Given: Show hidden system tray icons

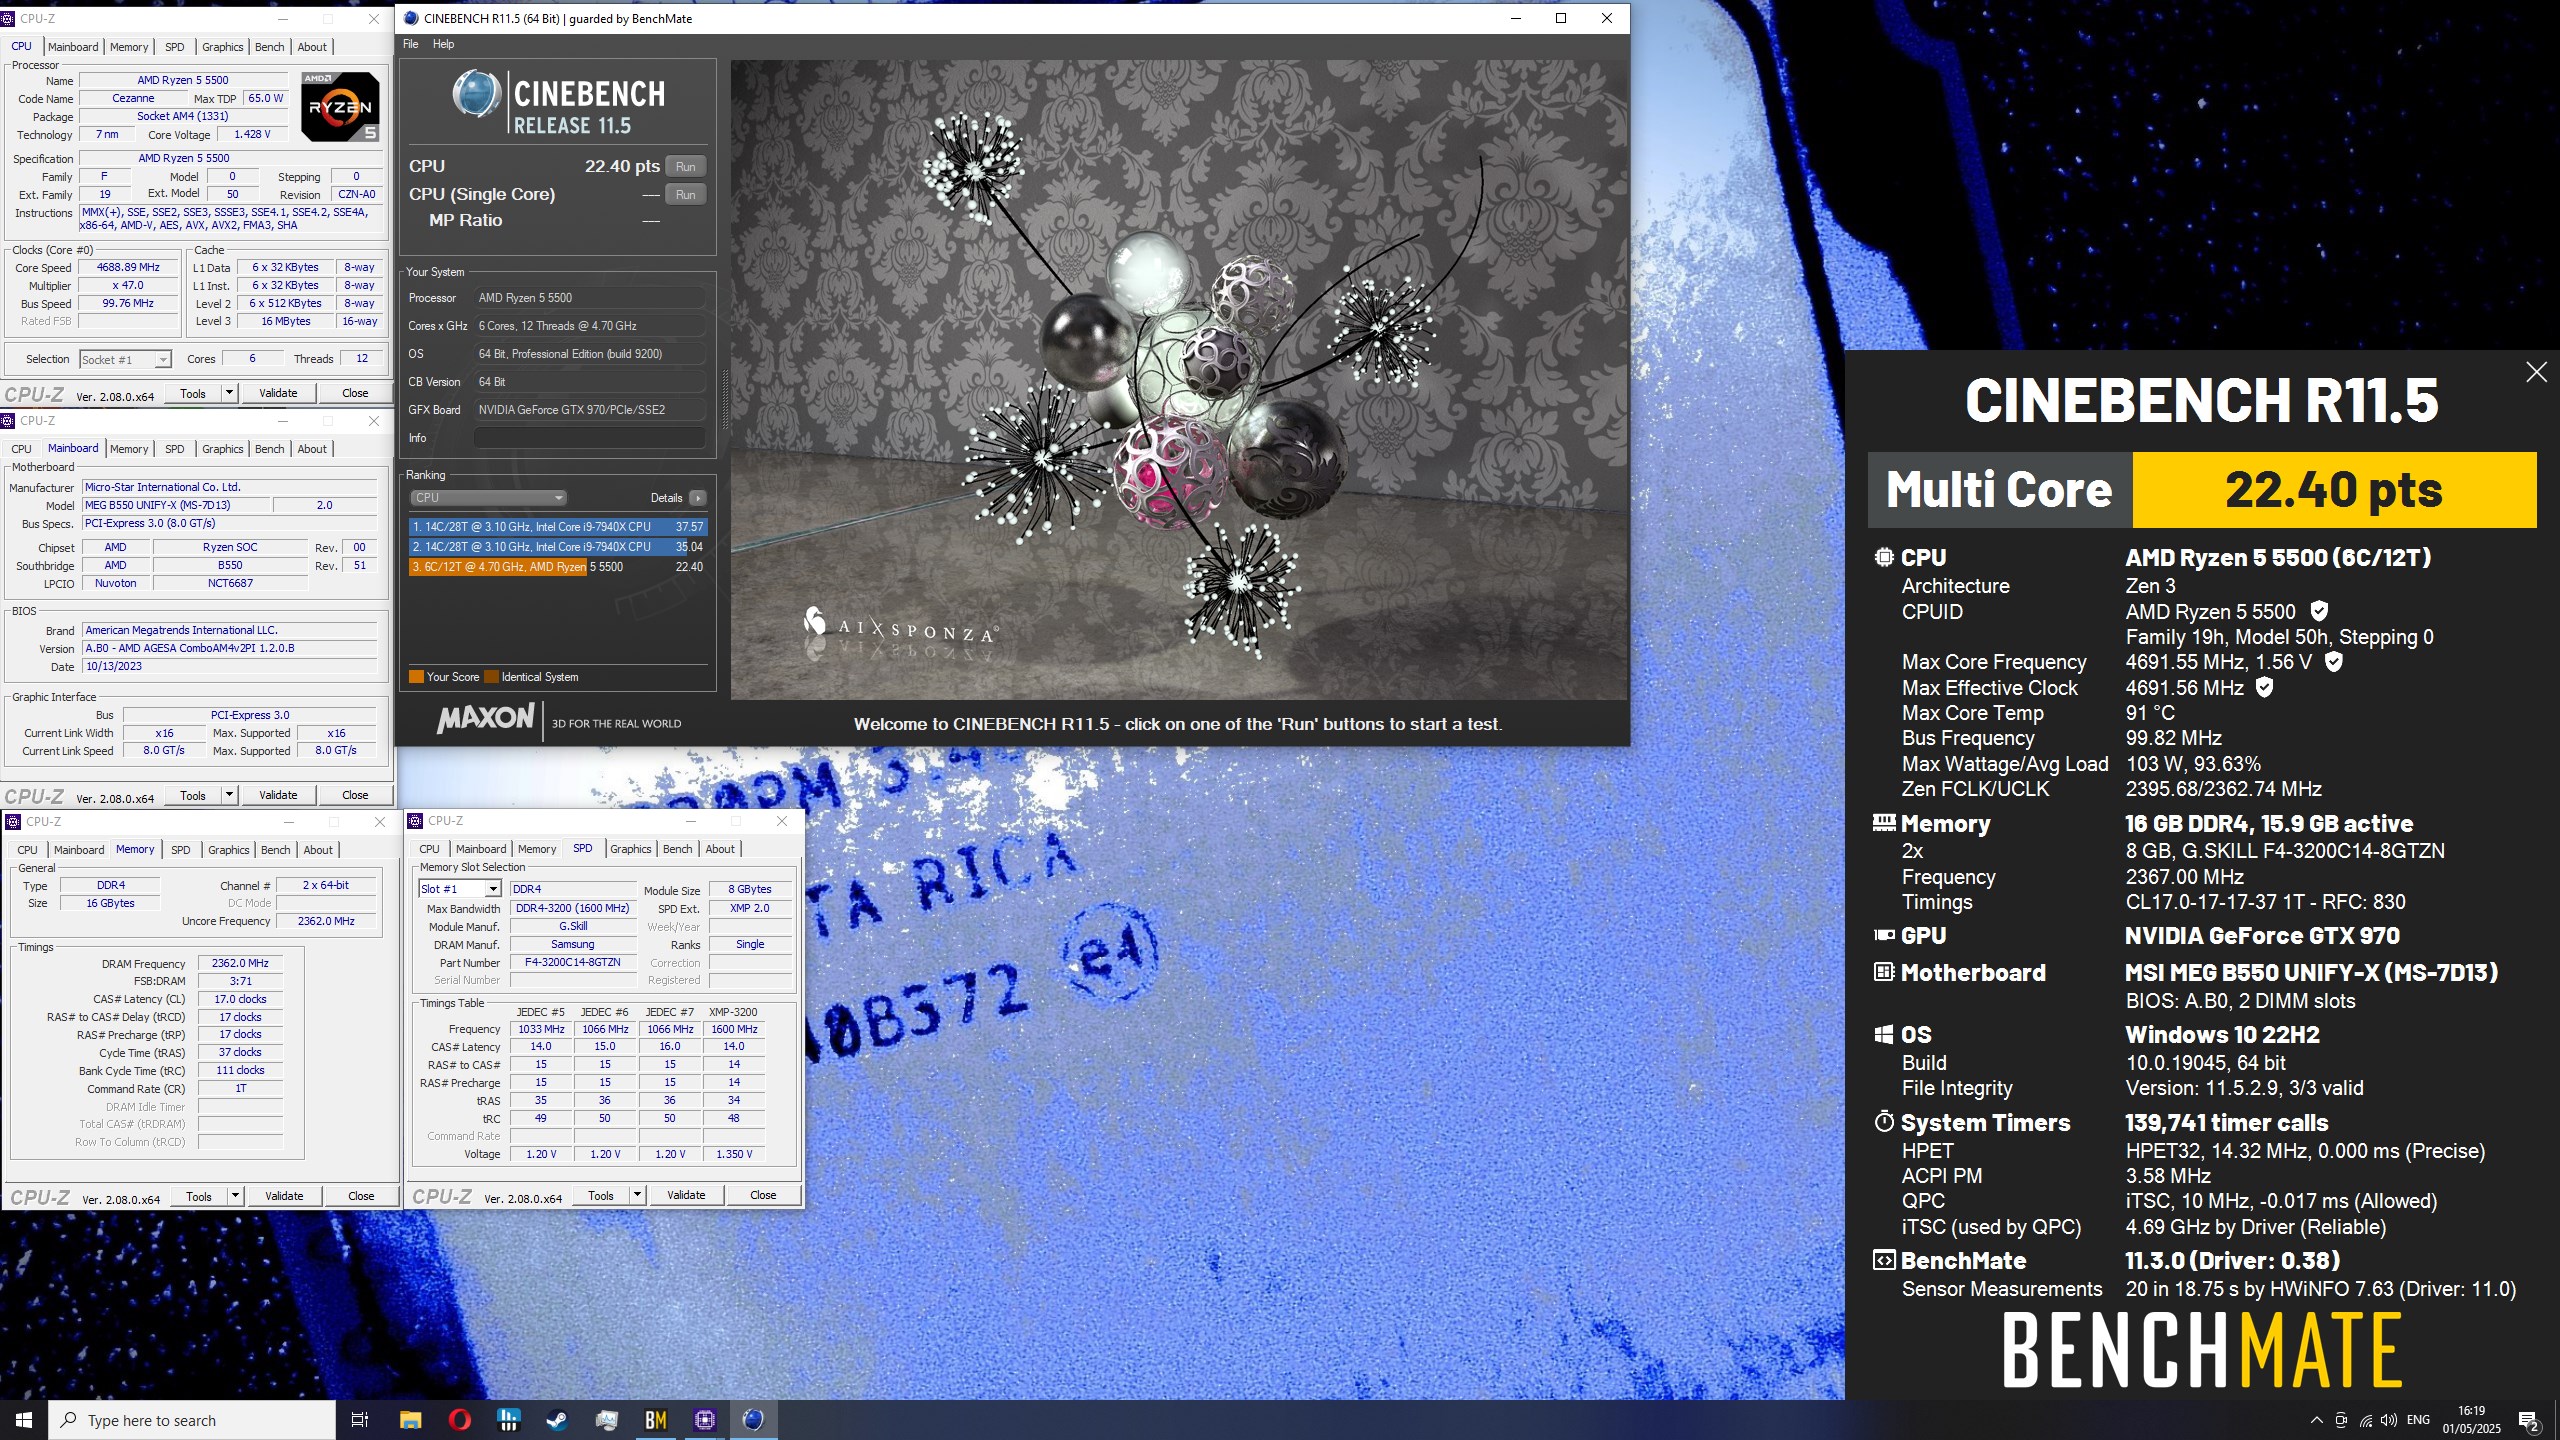Looking at the screenshot, I should [x=2316, y=1420].
